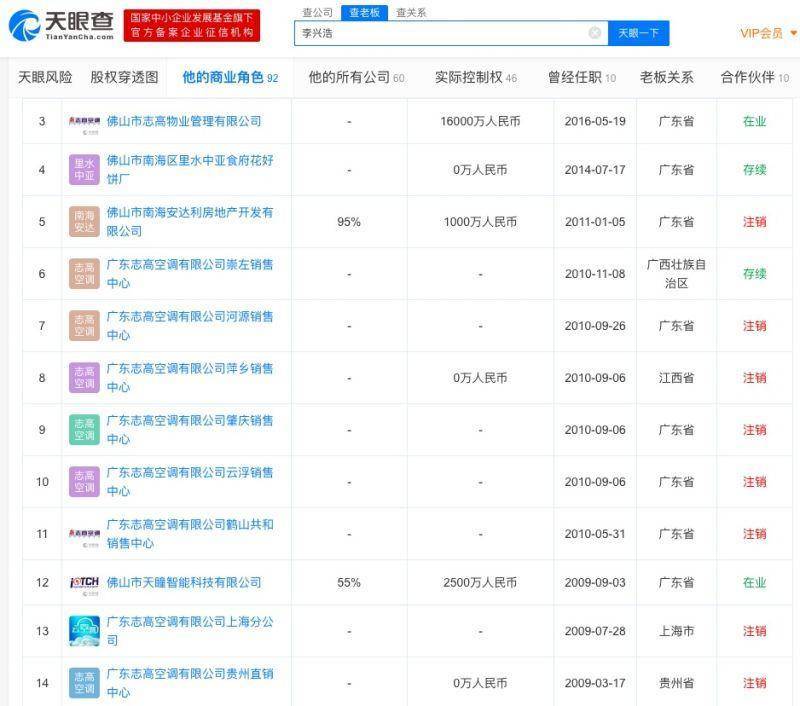Click the 上海市 region cell
Screen dimensions: 800x706
tap(676, 632)
